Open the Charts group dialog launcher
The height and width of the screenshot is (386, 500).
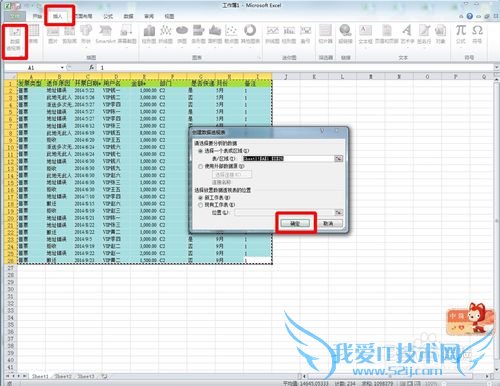259,58
